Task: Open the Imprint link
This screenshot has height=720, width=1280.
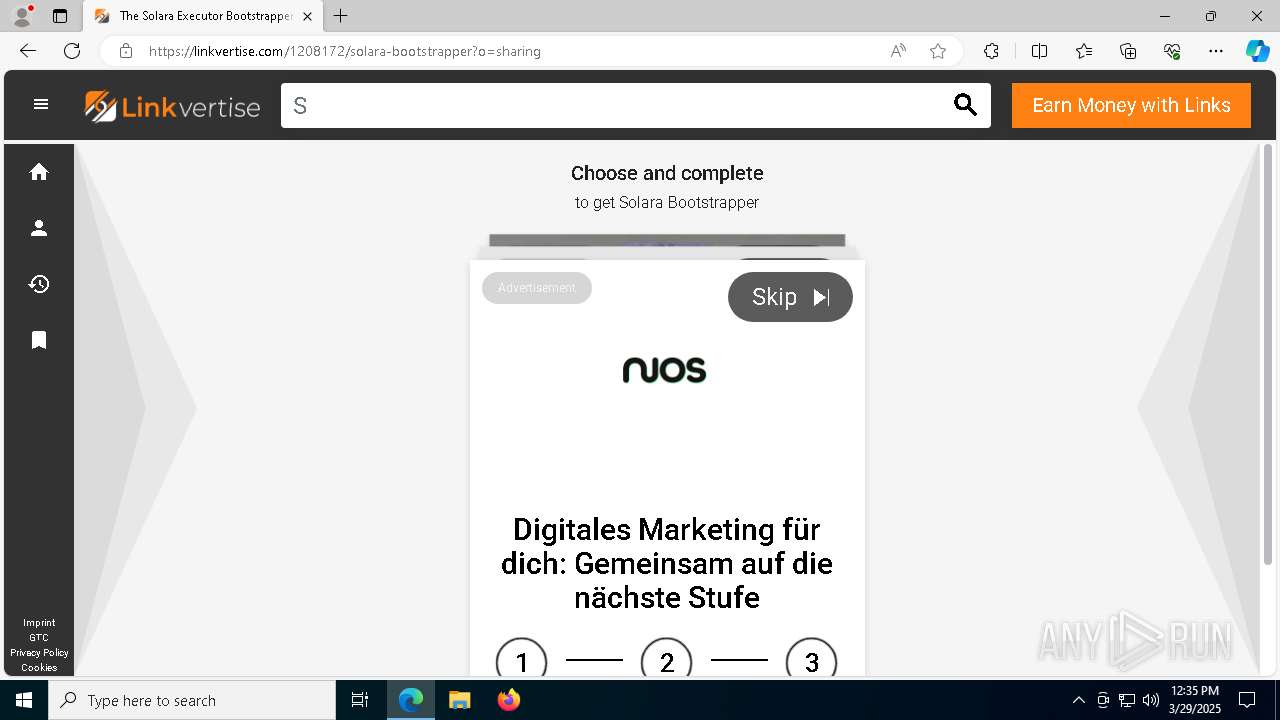Action: (x=39, y=623)
